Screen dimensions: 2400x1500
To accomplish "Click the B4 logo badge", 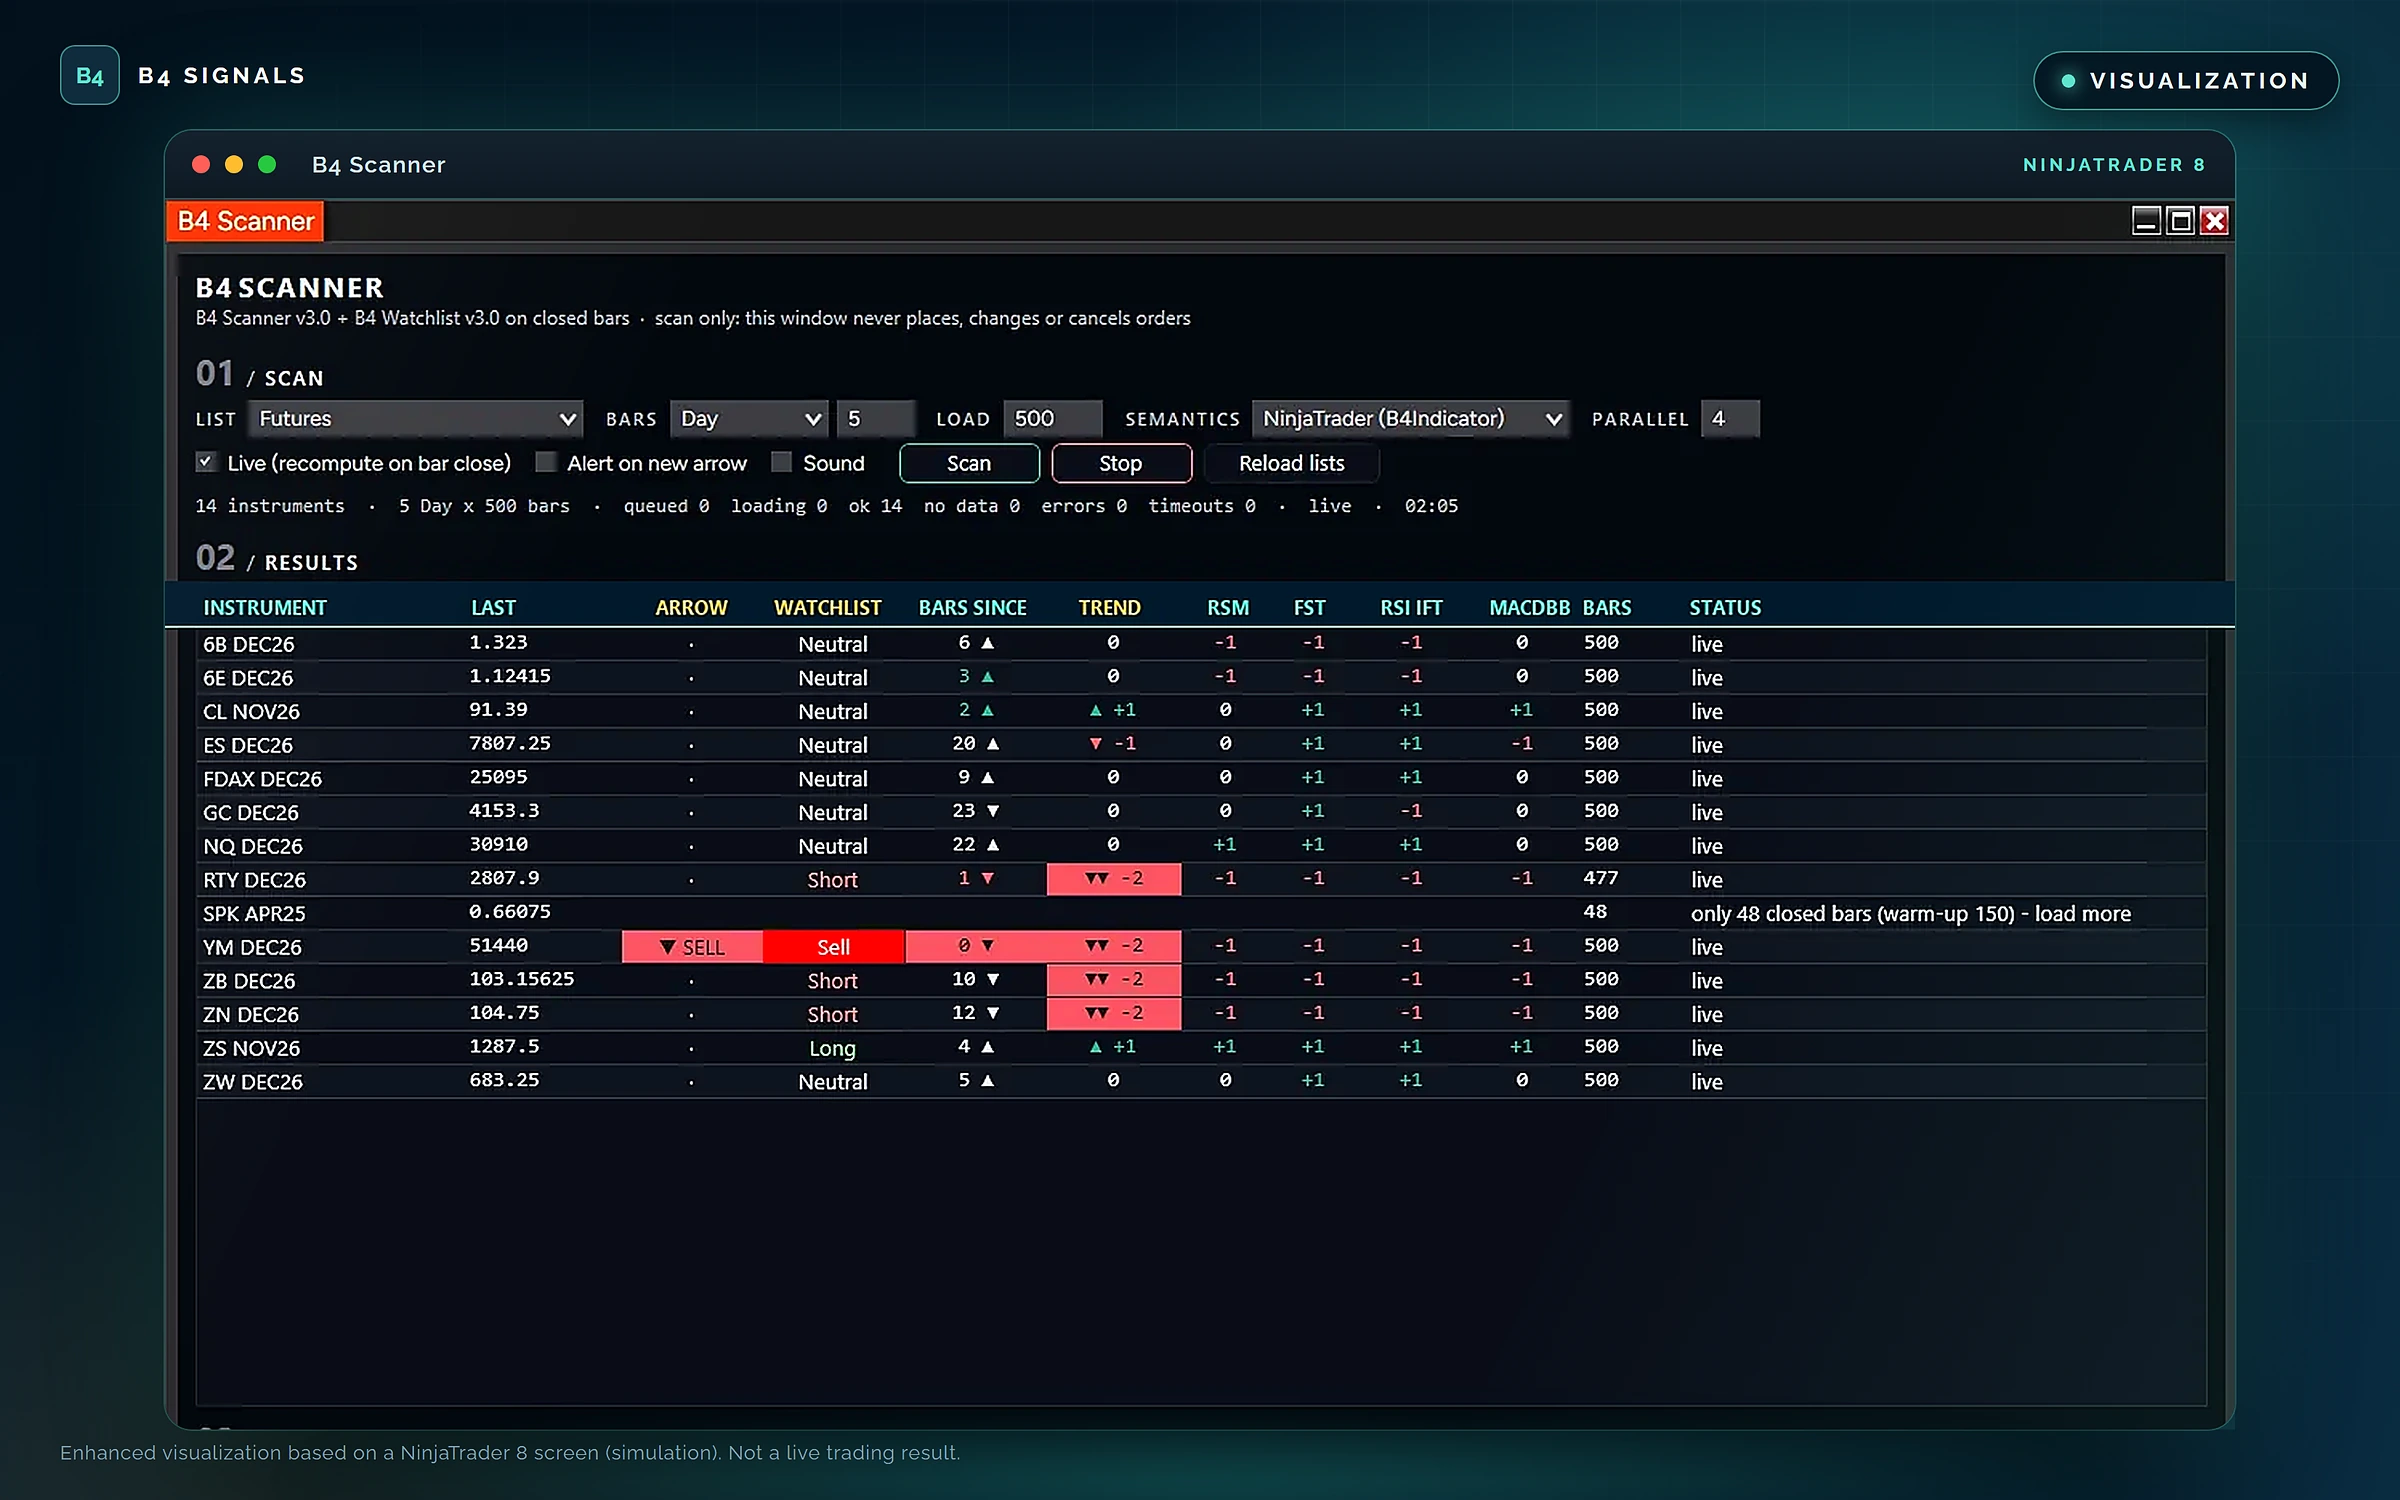I will [89, 75].
